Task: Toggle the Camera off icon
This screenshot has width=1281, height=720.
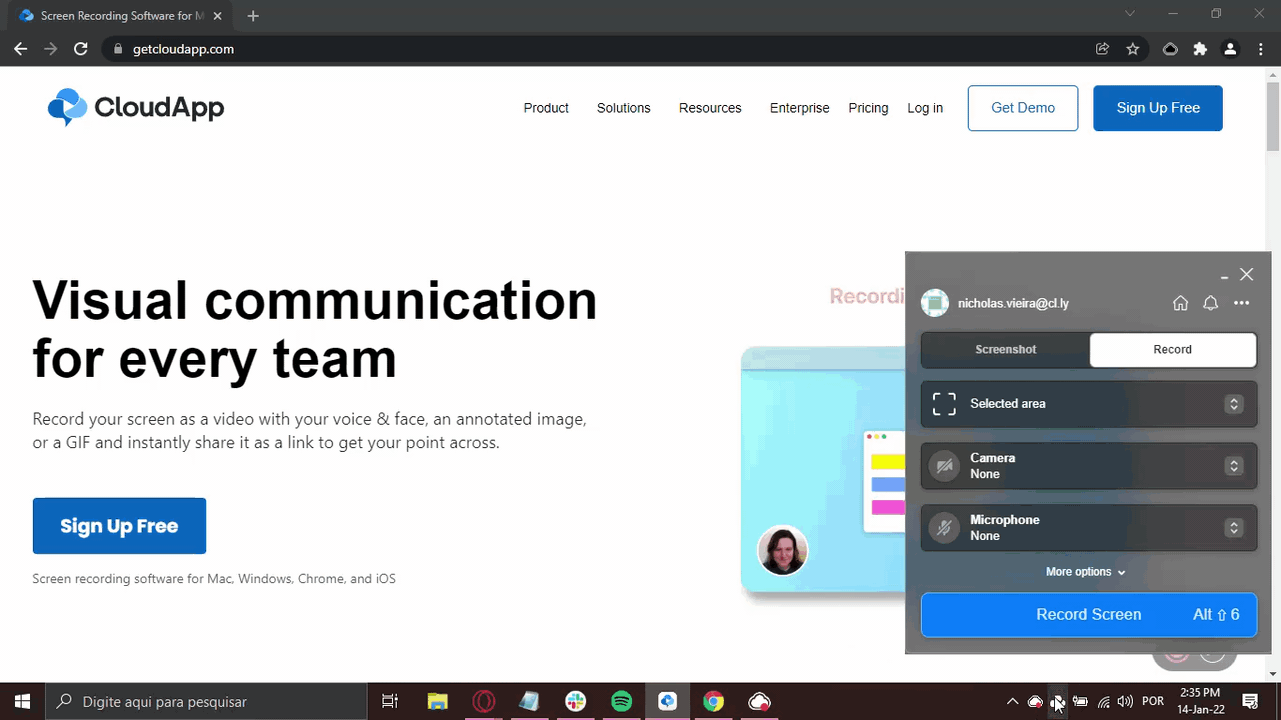Action: pos(944,466)
